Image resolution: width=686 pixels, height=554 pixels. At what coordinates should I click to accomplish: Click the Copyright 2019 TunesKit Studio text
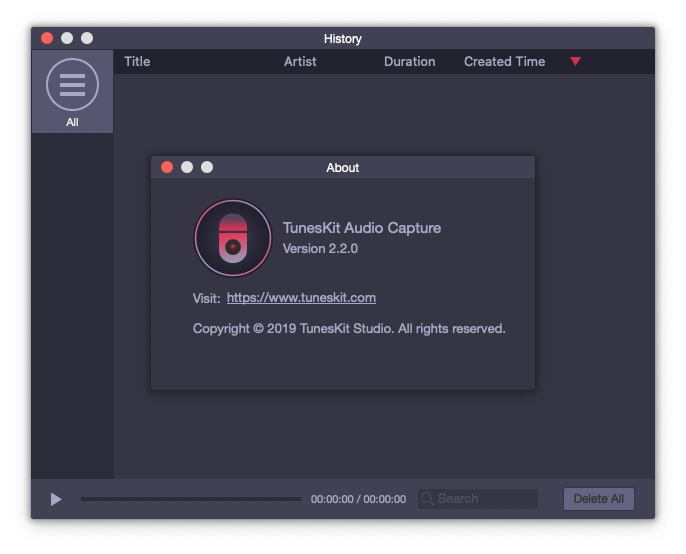click(349, 329)
